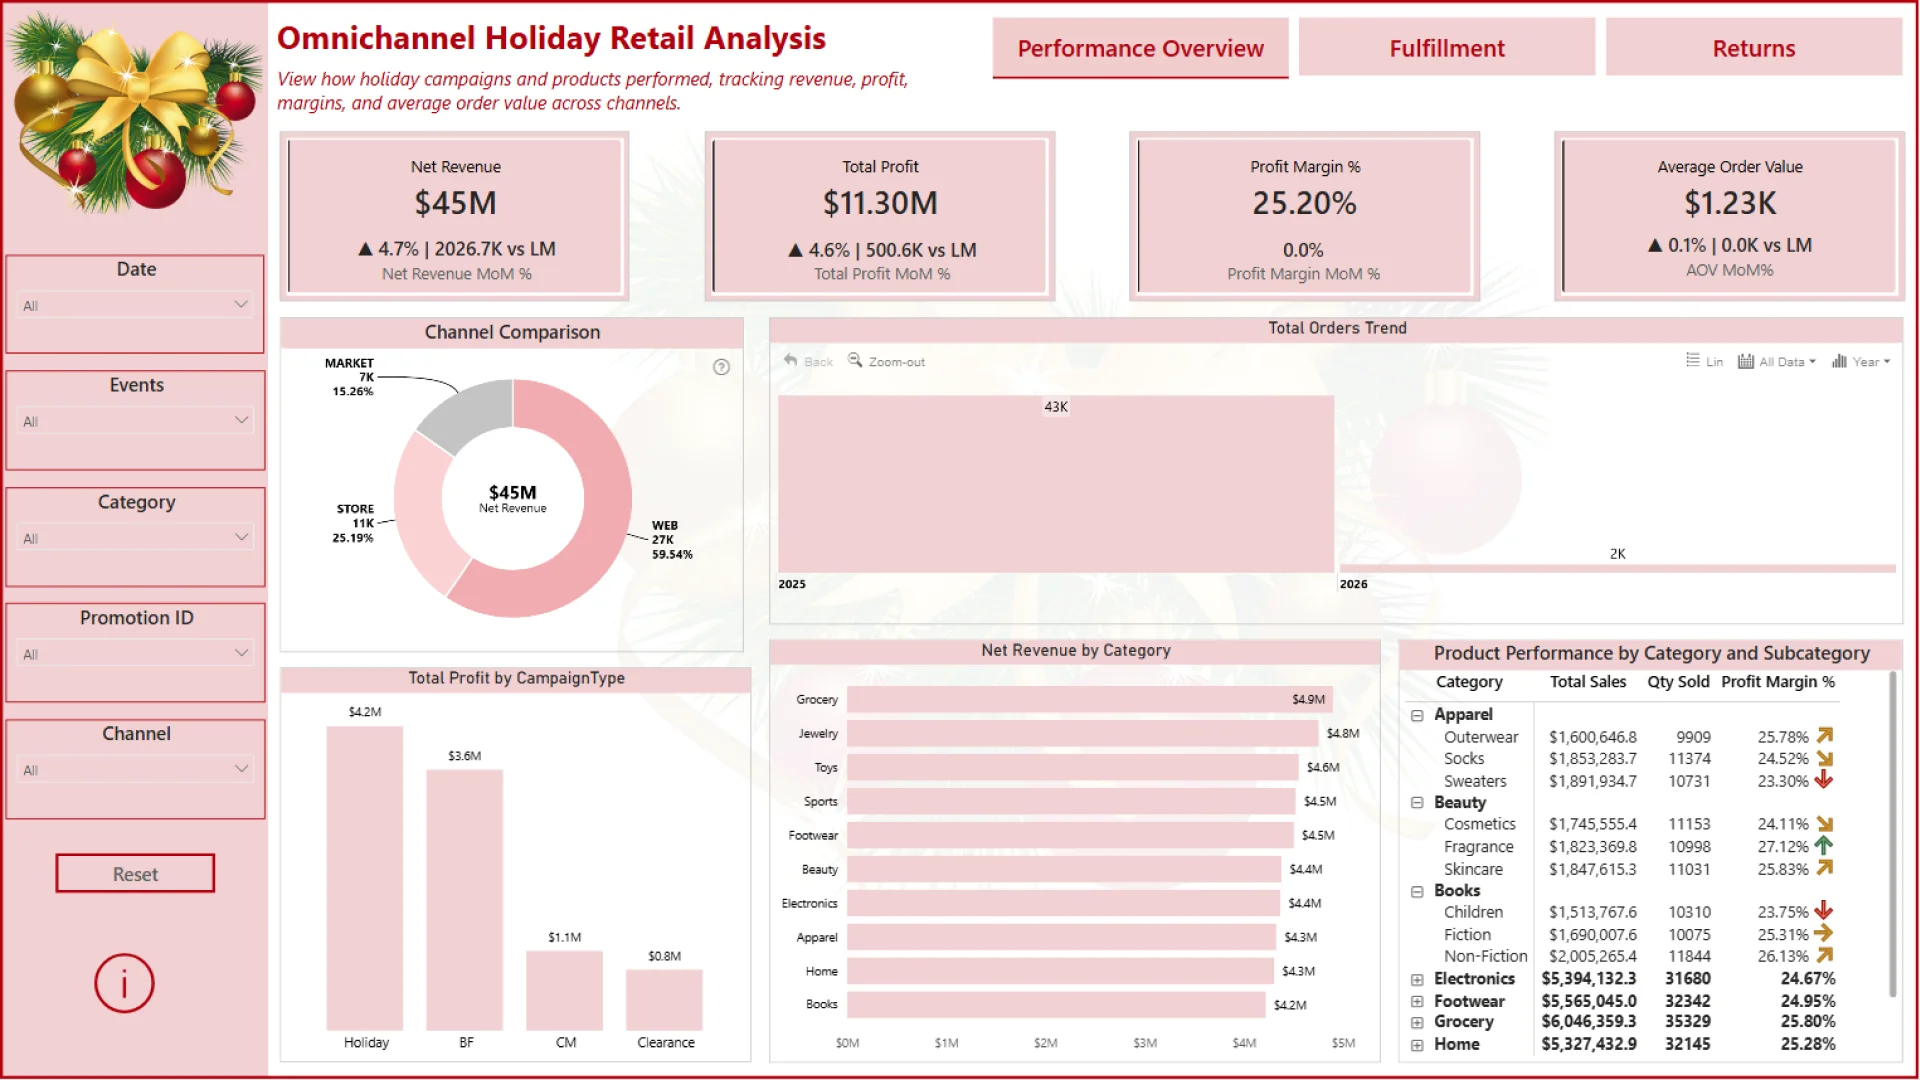Switch to the Returns tab
Screen dimensions: 1920x1080
point(1753,48)
